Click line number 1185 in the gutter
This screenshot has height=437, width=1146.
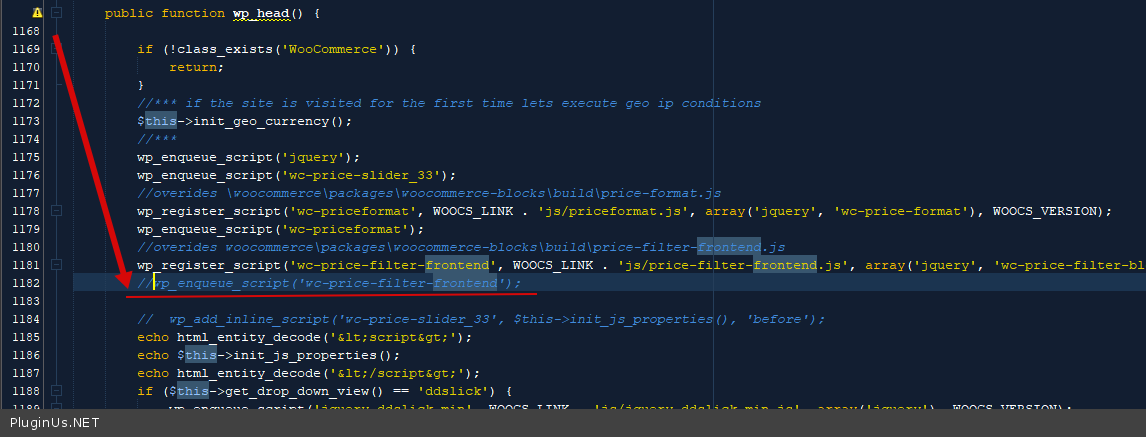(23, 337)
